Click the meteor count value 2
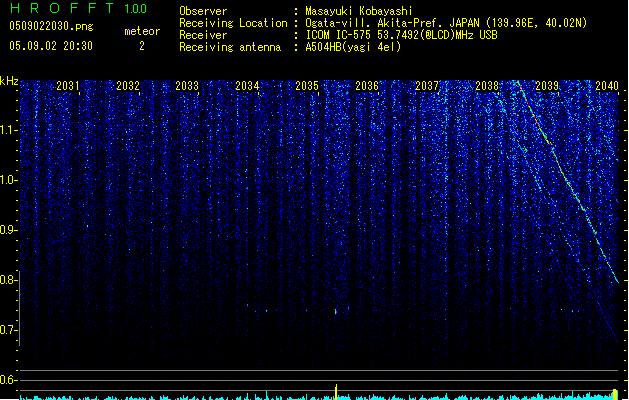Viewport: 629px width, 400px height. click(x=142, y=46)
